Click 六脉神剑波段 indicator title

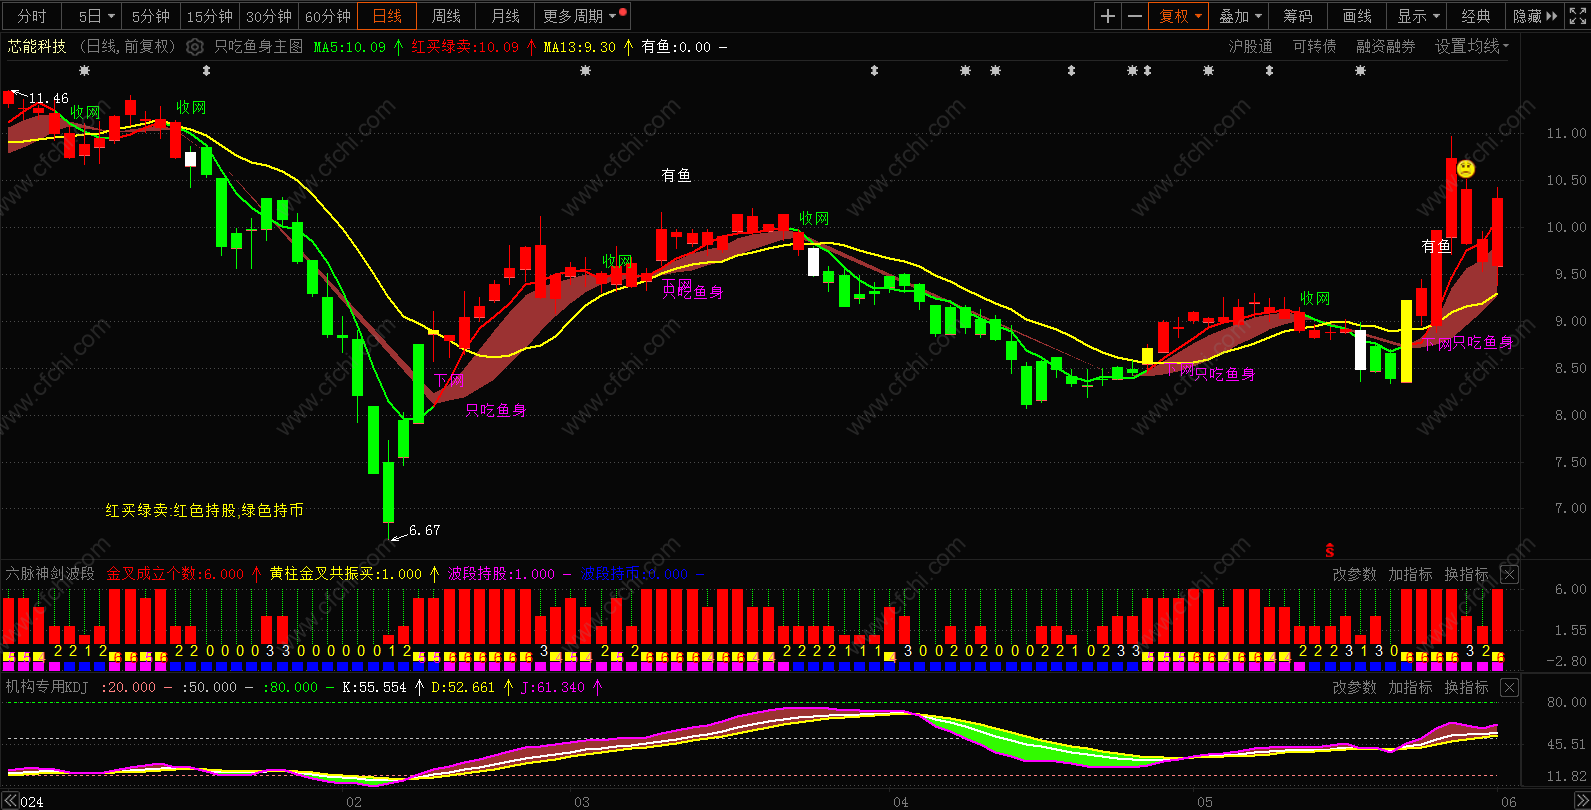click(50, 574)
